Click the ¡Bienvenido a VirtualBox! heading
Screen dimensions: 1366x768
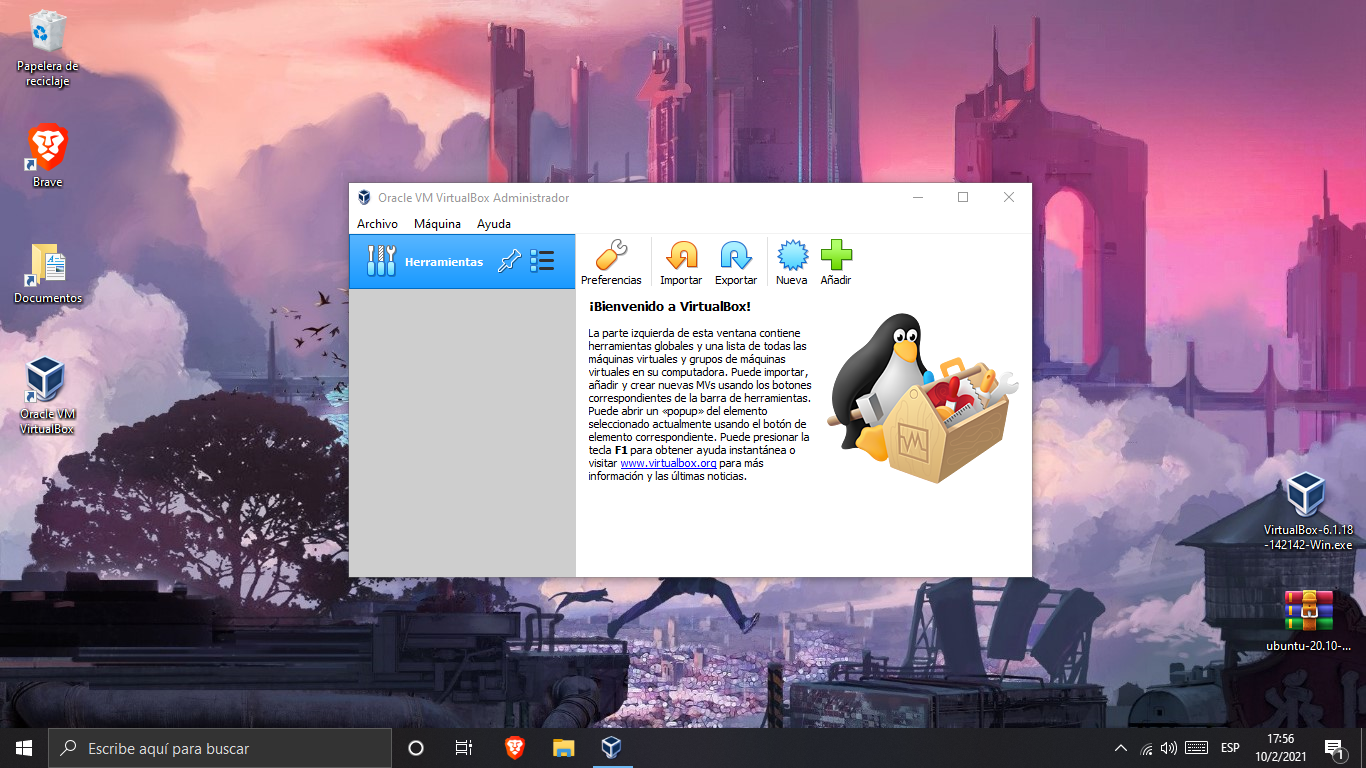669,306
